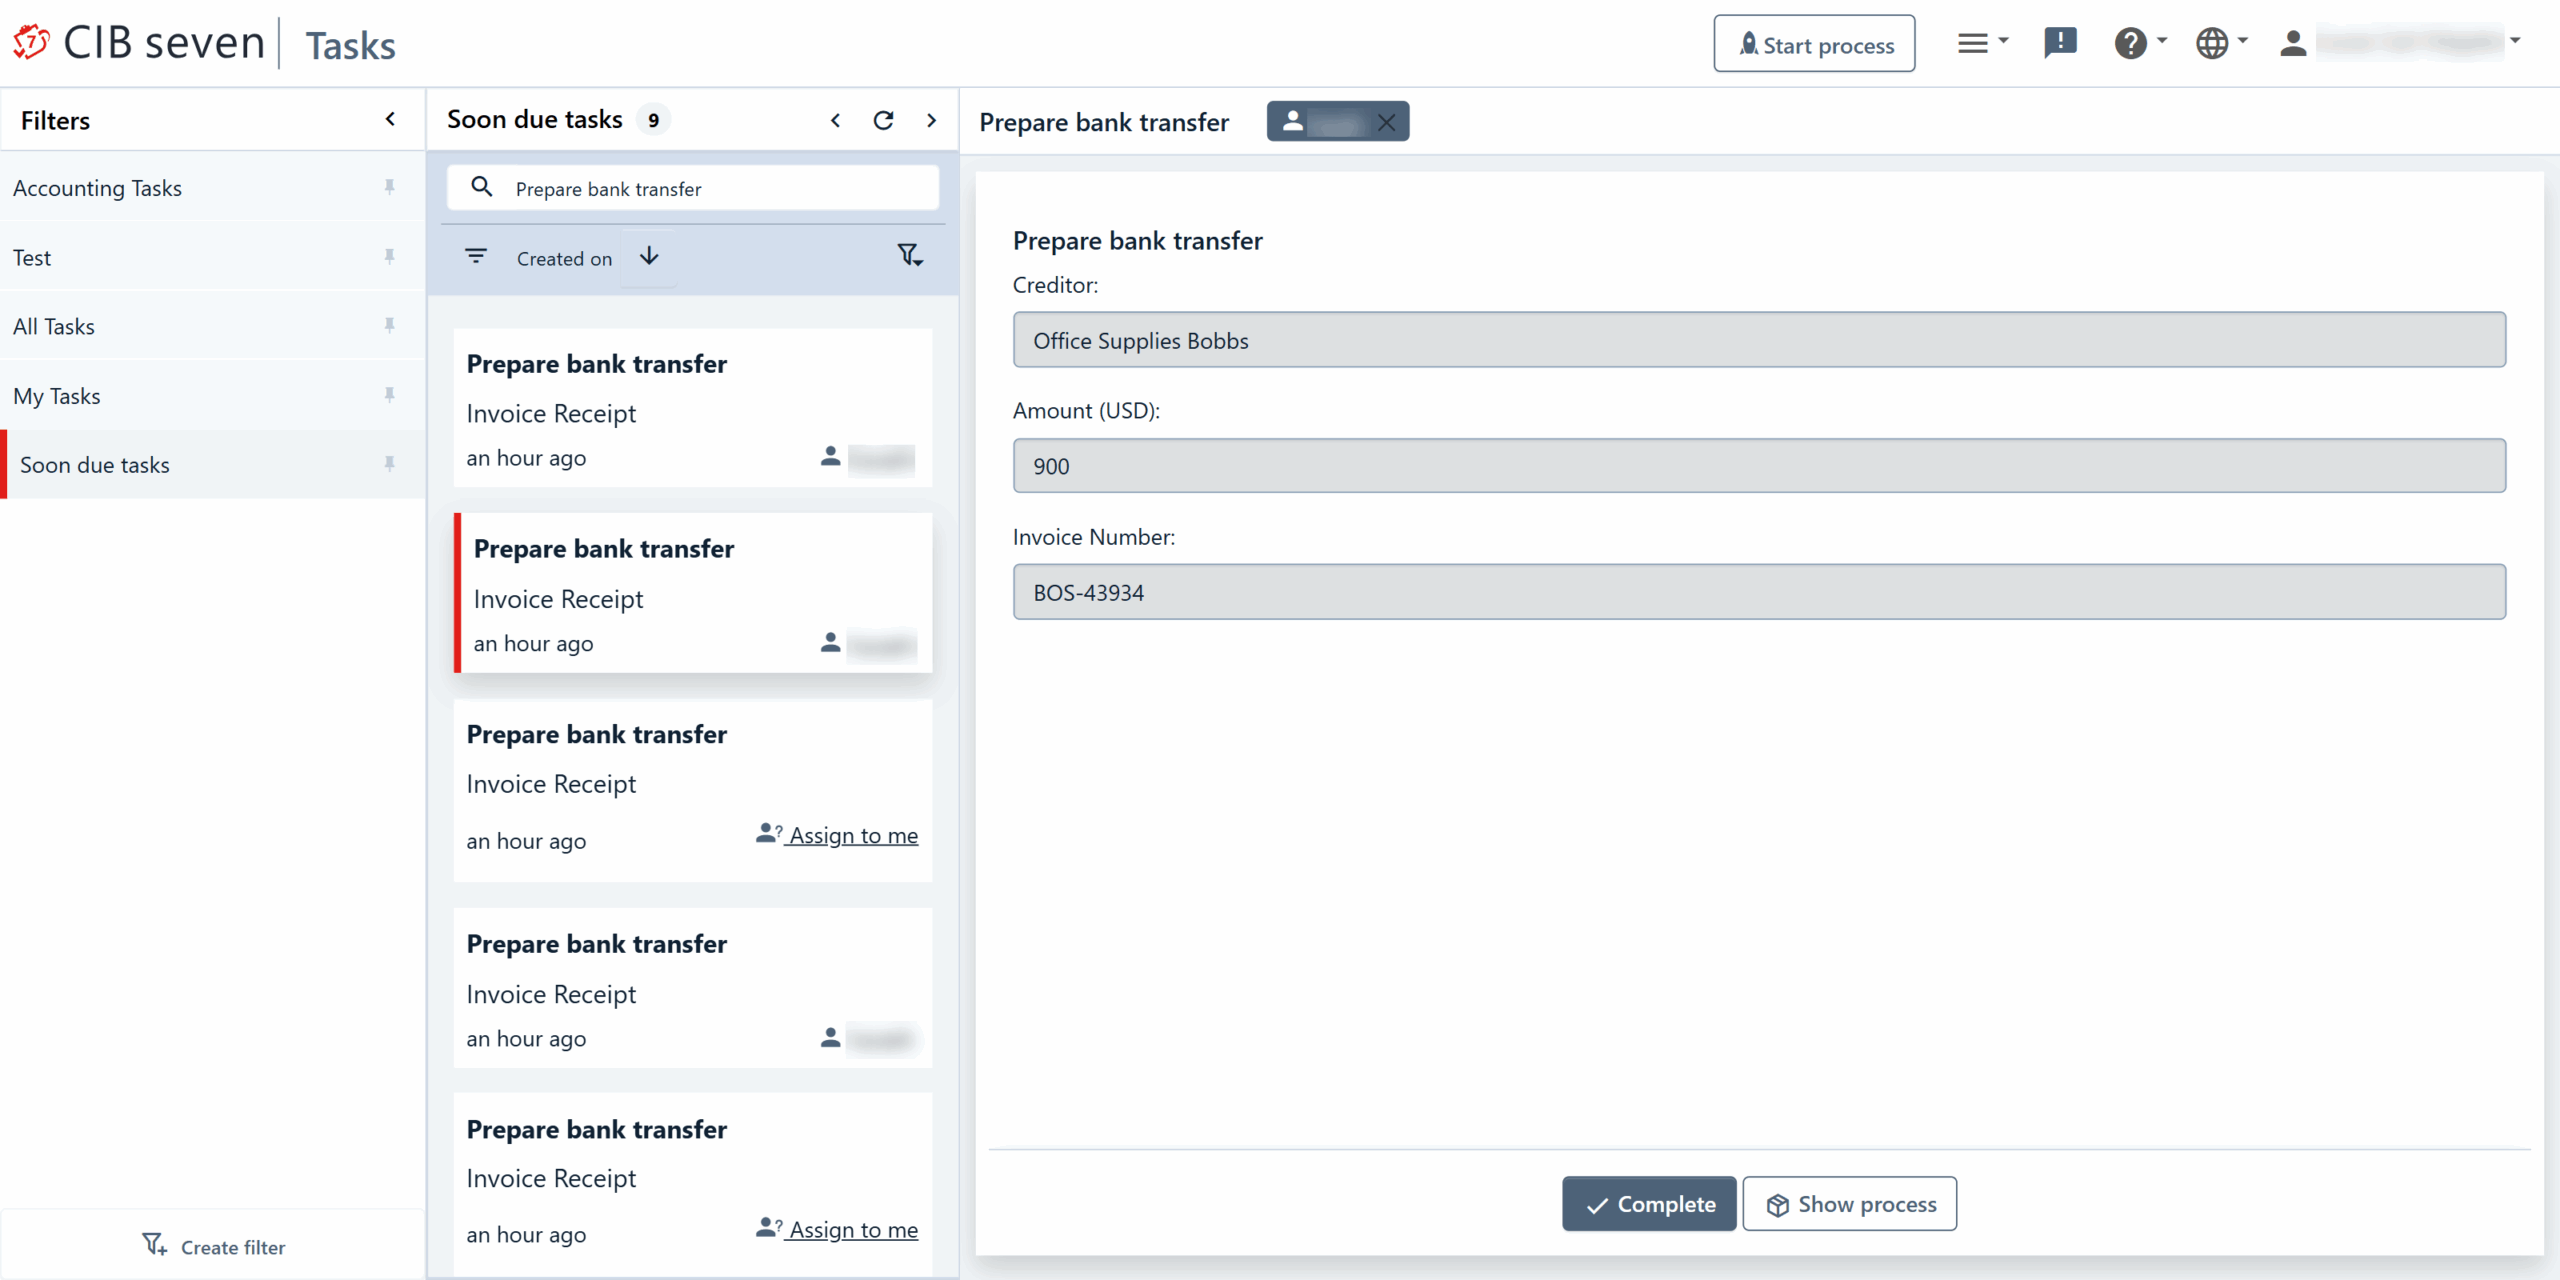2560x1280 pixels.
Task: Pin the Test filter
Action: click(389, 257)
